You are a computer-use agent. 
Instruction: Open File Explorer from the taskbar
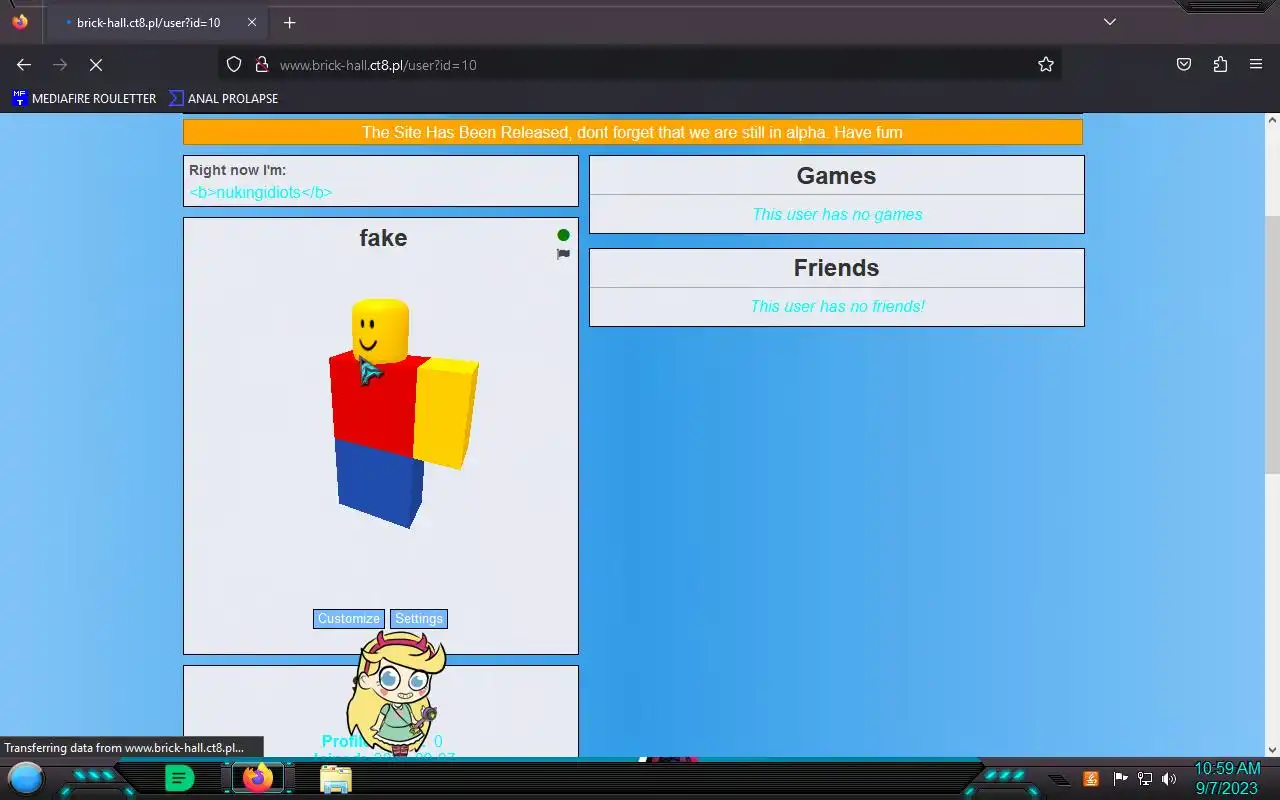tap(336, 778)
